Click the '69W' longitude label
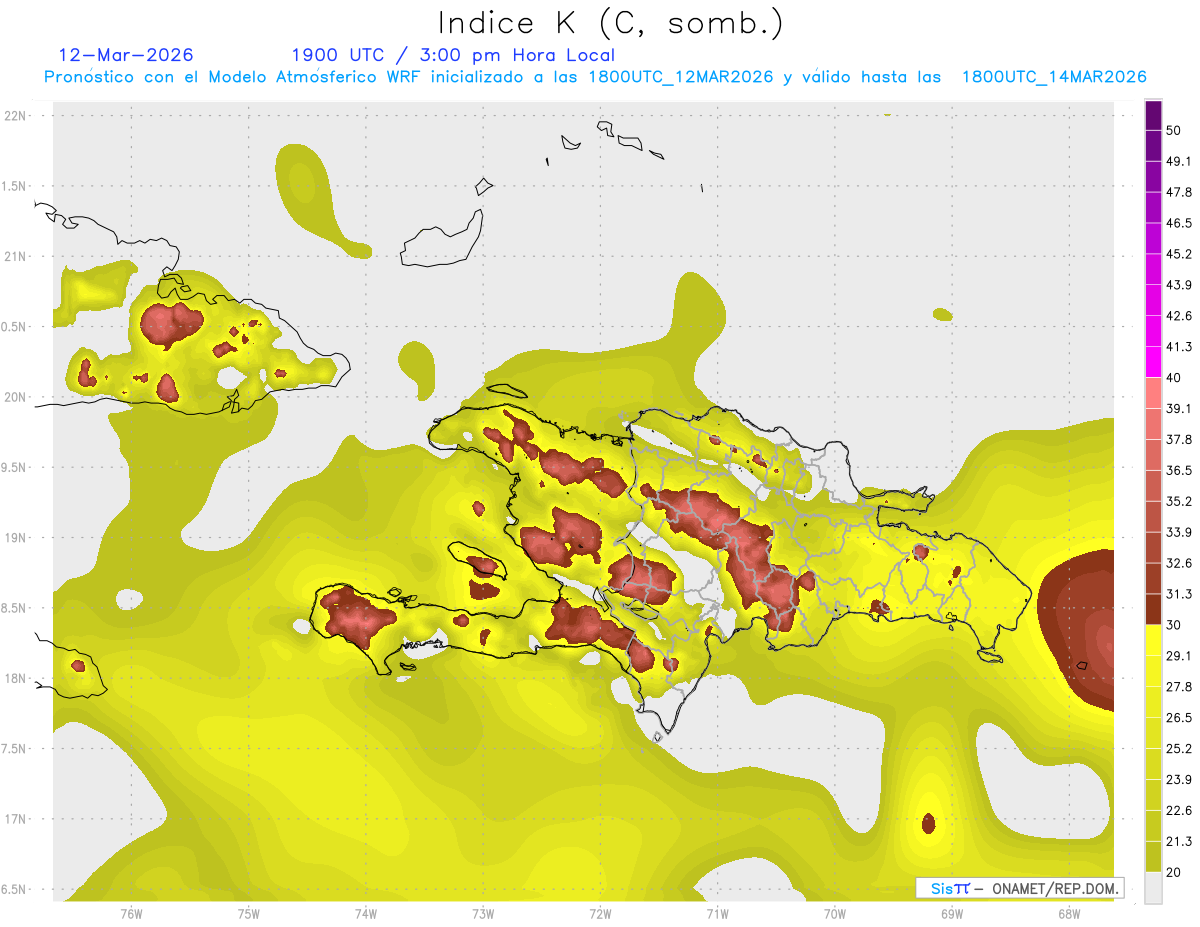 (x=952, y=912)
